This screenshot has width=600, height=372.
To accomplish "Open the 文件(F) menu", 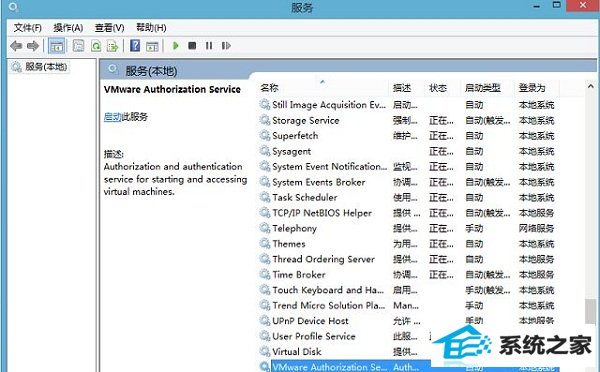I will (x=28, y=28).
